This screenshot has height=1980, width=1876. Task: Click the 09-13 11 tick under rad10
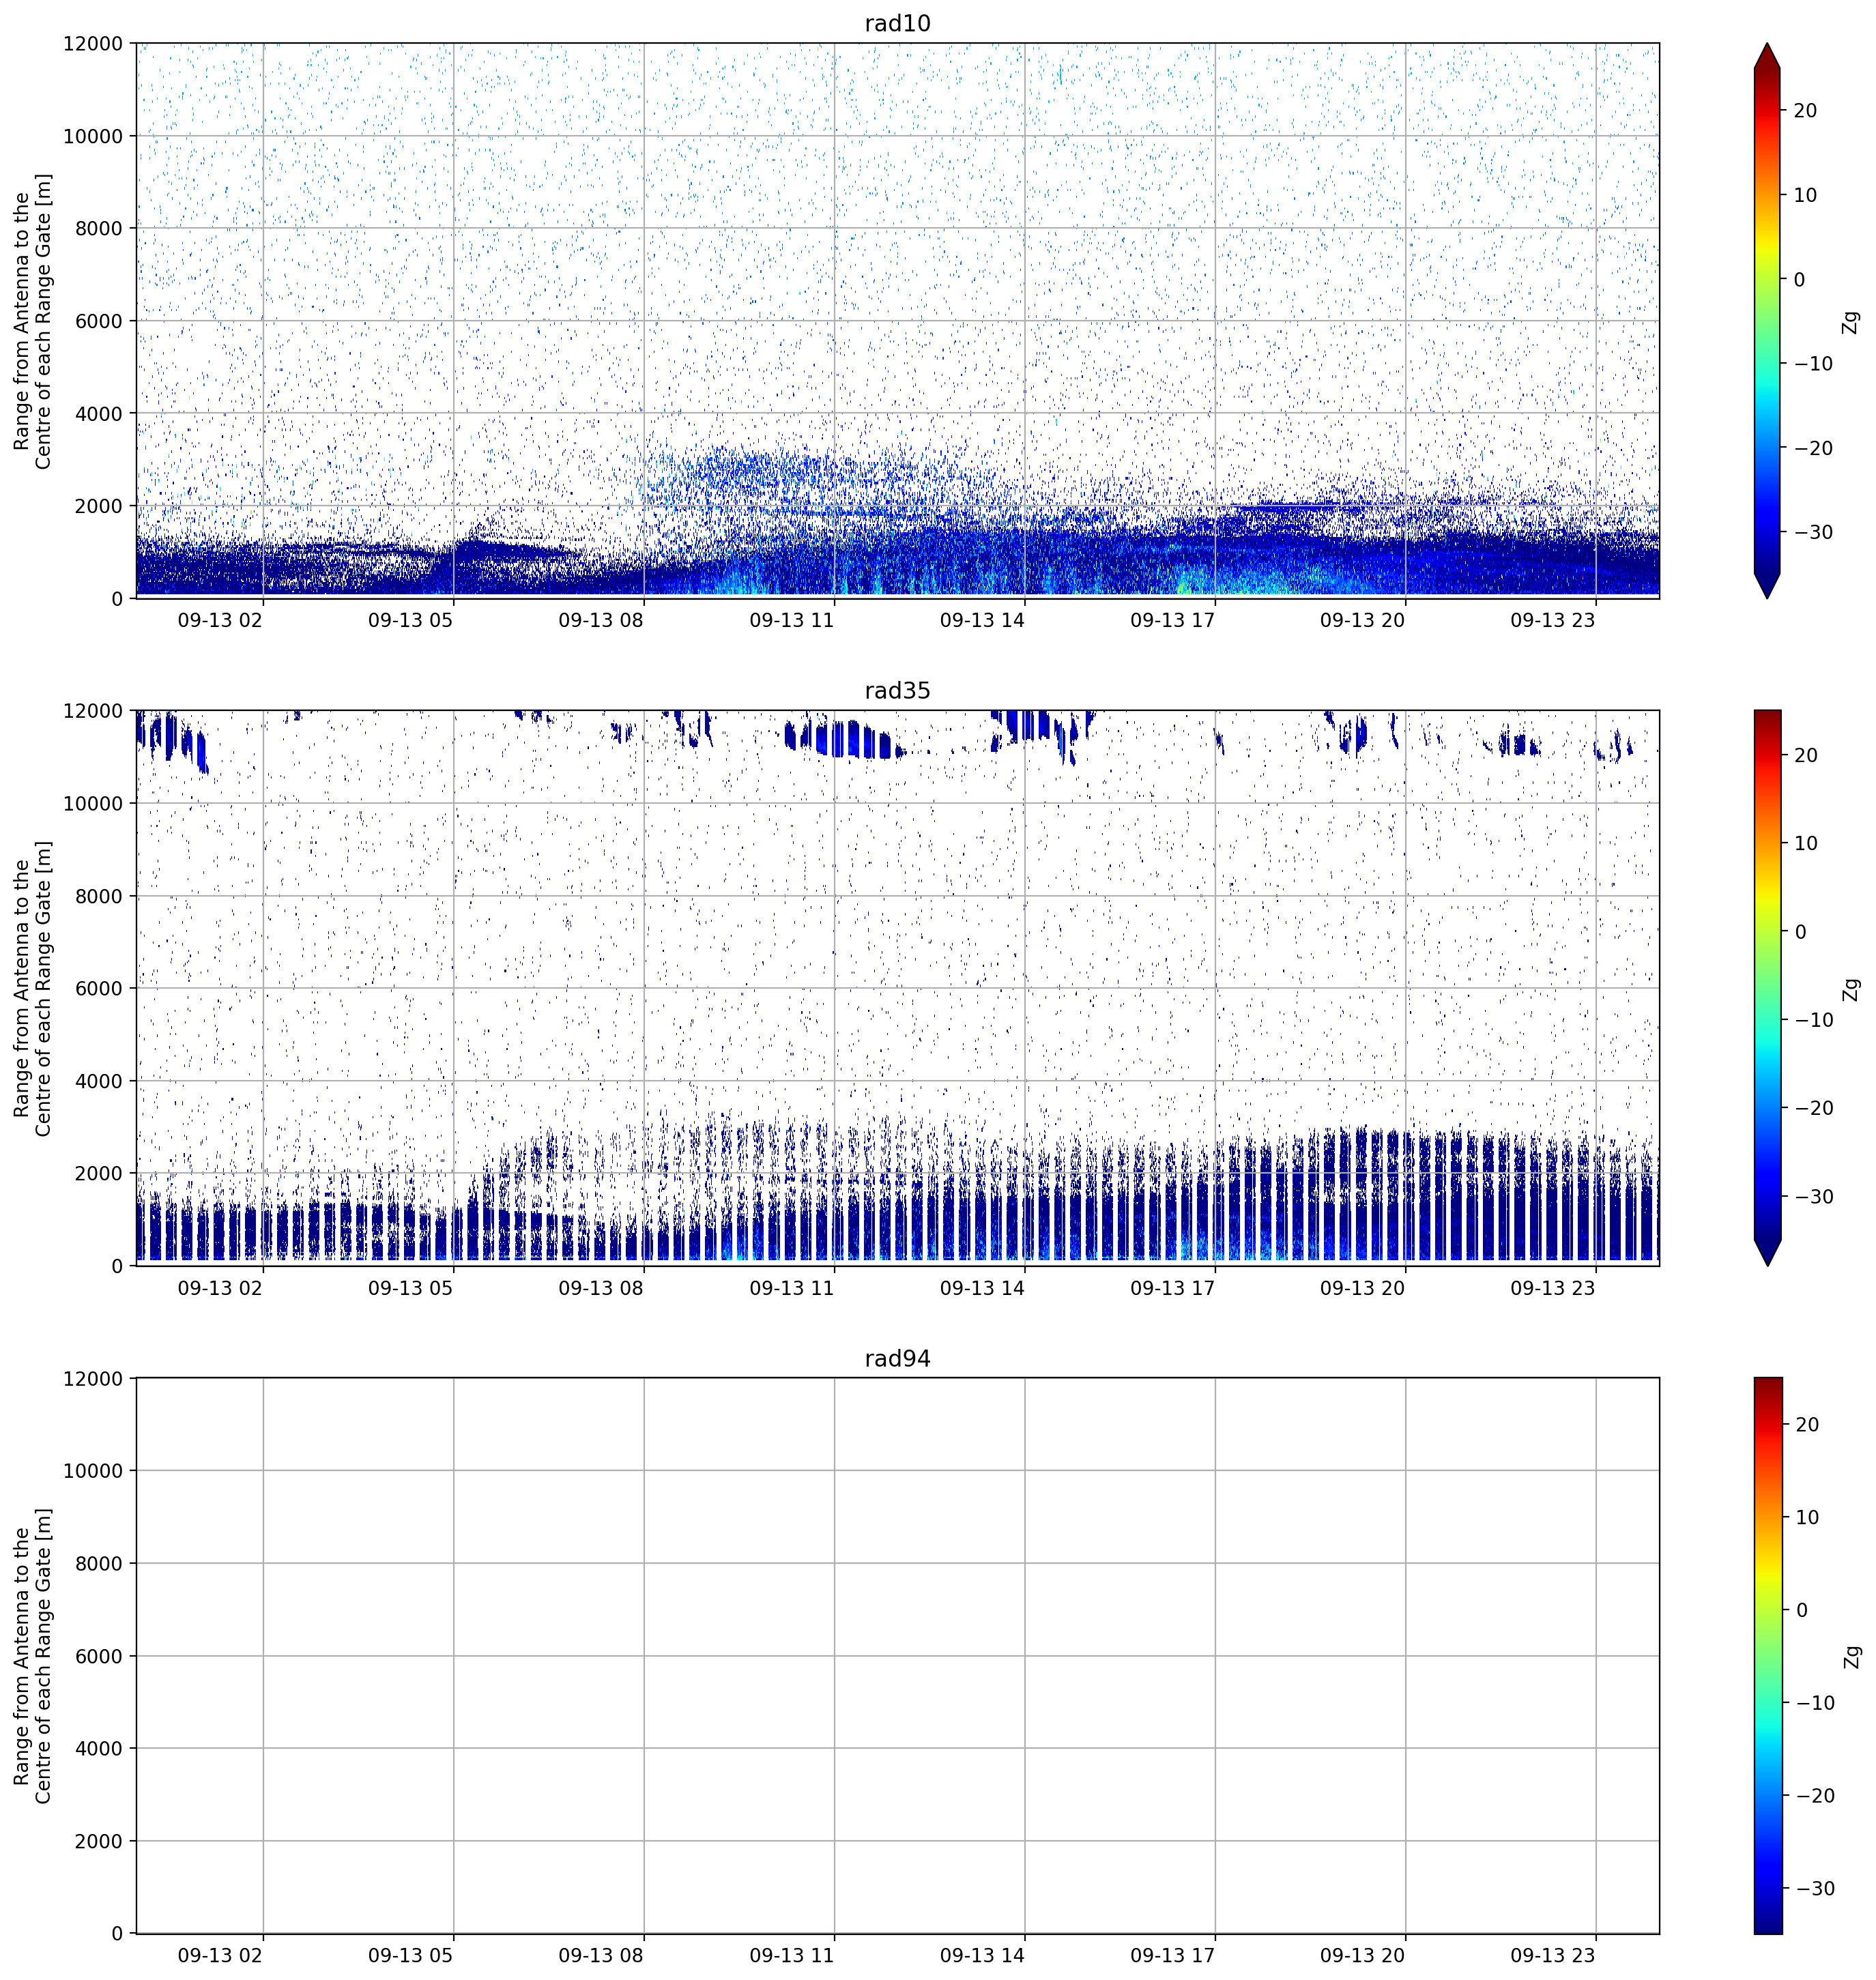pyautogui.click(x=792, y=620)
